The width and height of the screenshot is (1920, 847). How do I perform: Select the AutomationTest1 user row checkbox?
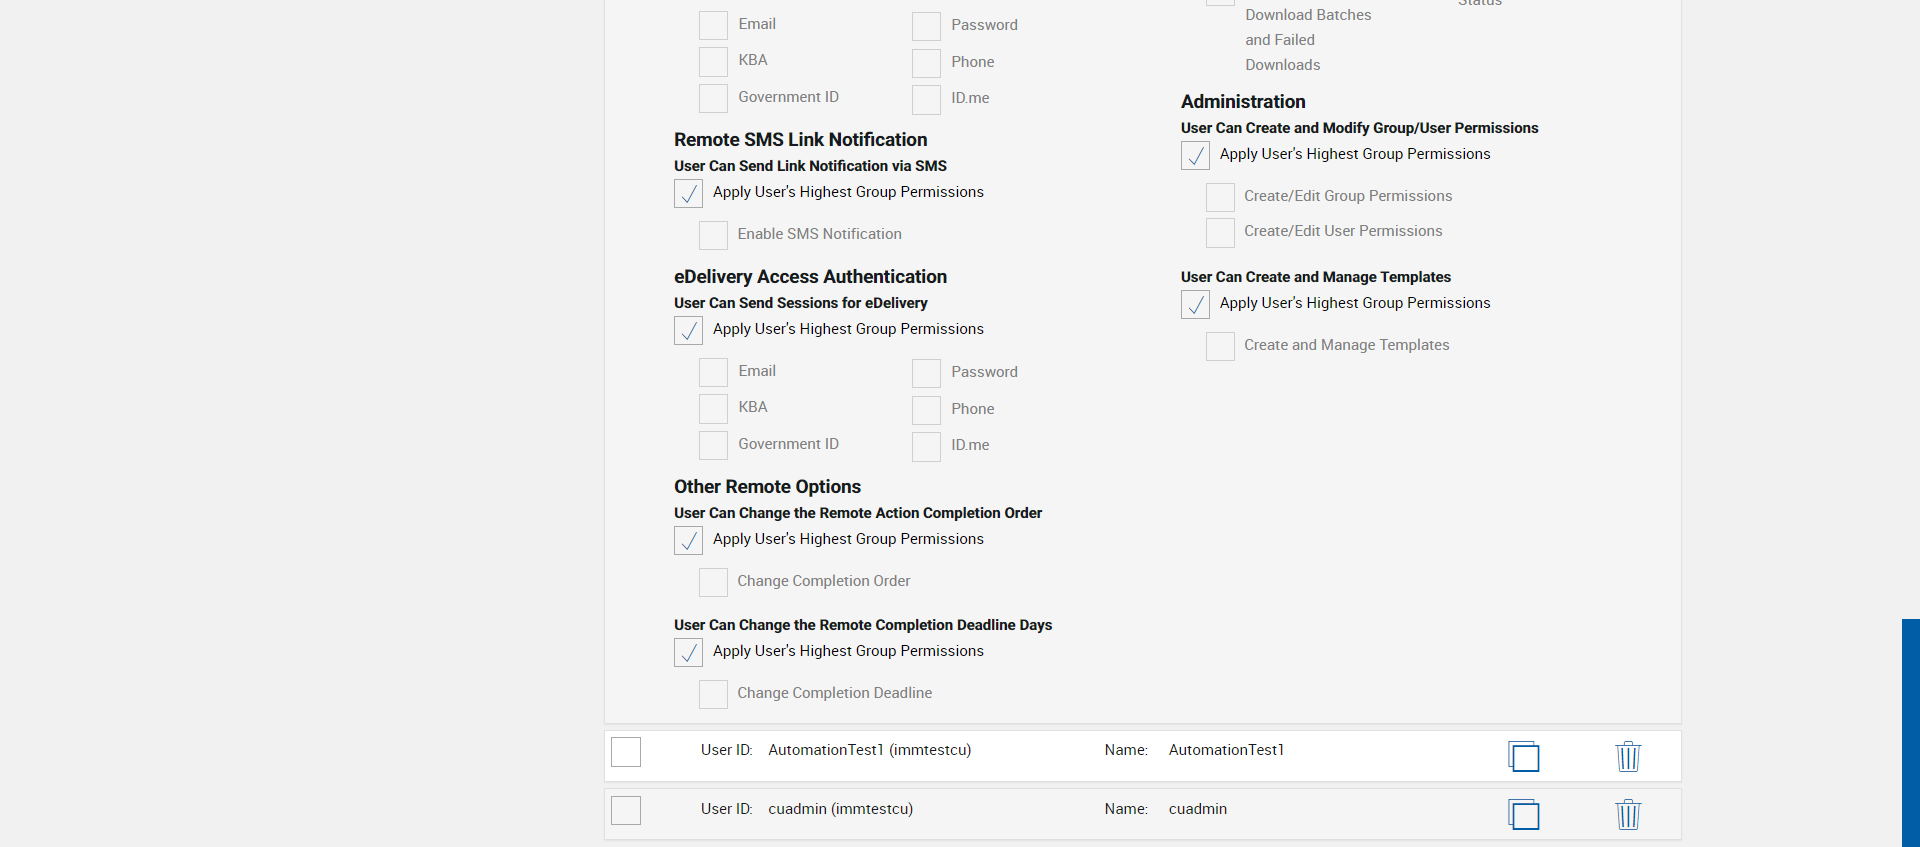pos(626,752)
